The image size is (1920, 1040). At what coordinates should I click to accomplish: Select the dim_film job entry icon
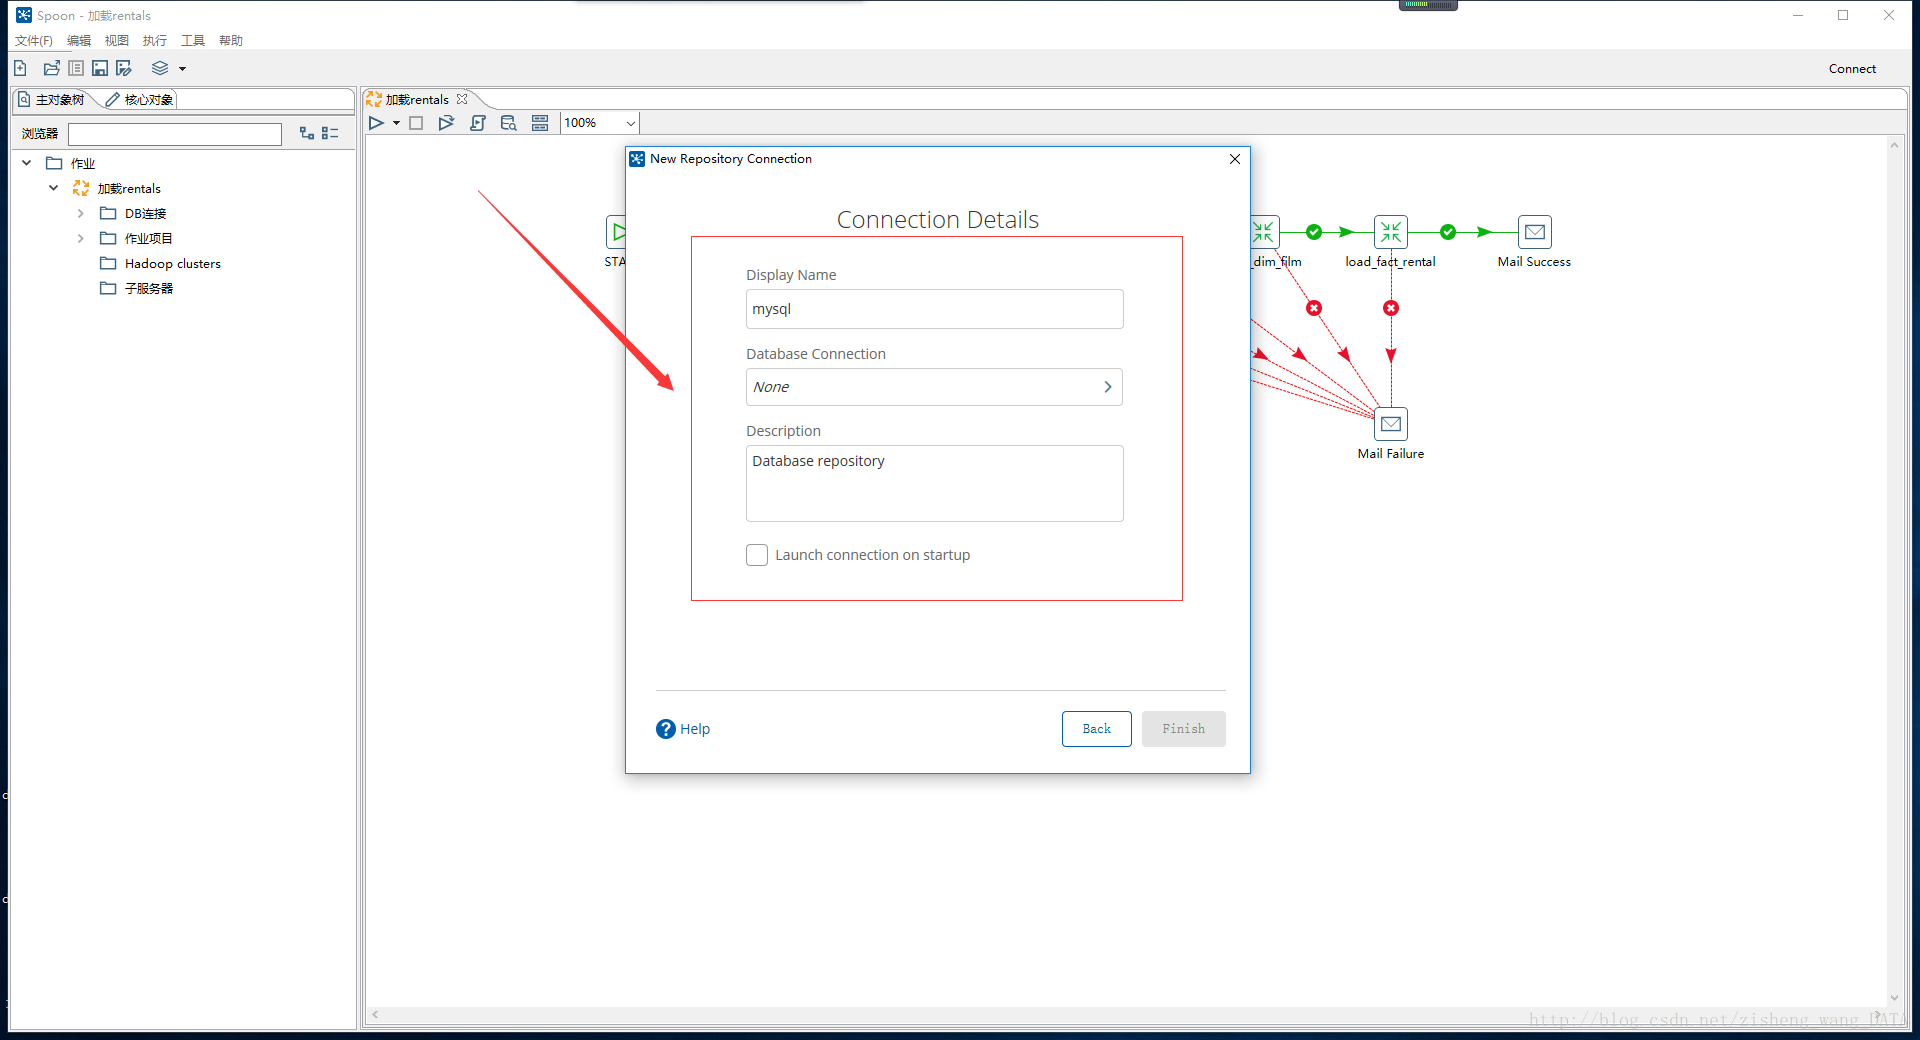[x=1264, y=232]
